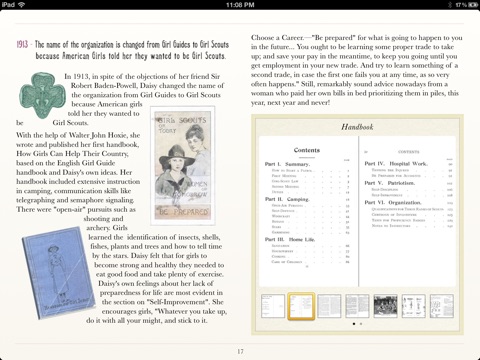This screenshot has width=480, height=360.
Task: Tap the green Girl Scout trefoil emblem
Action: click(42, 95)
